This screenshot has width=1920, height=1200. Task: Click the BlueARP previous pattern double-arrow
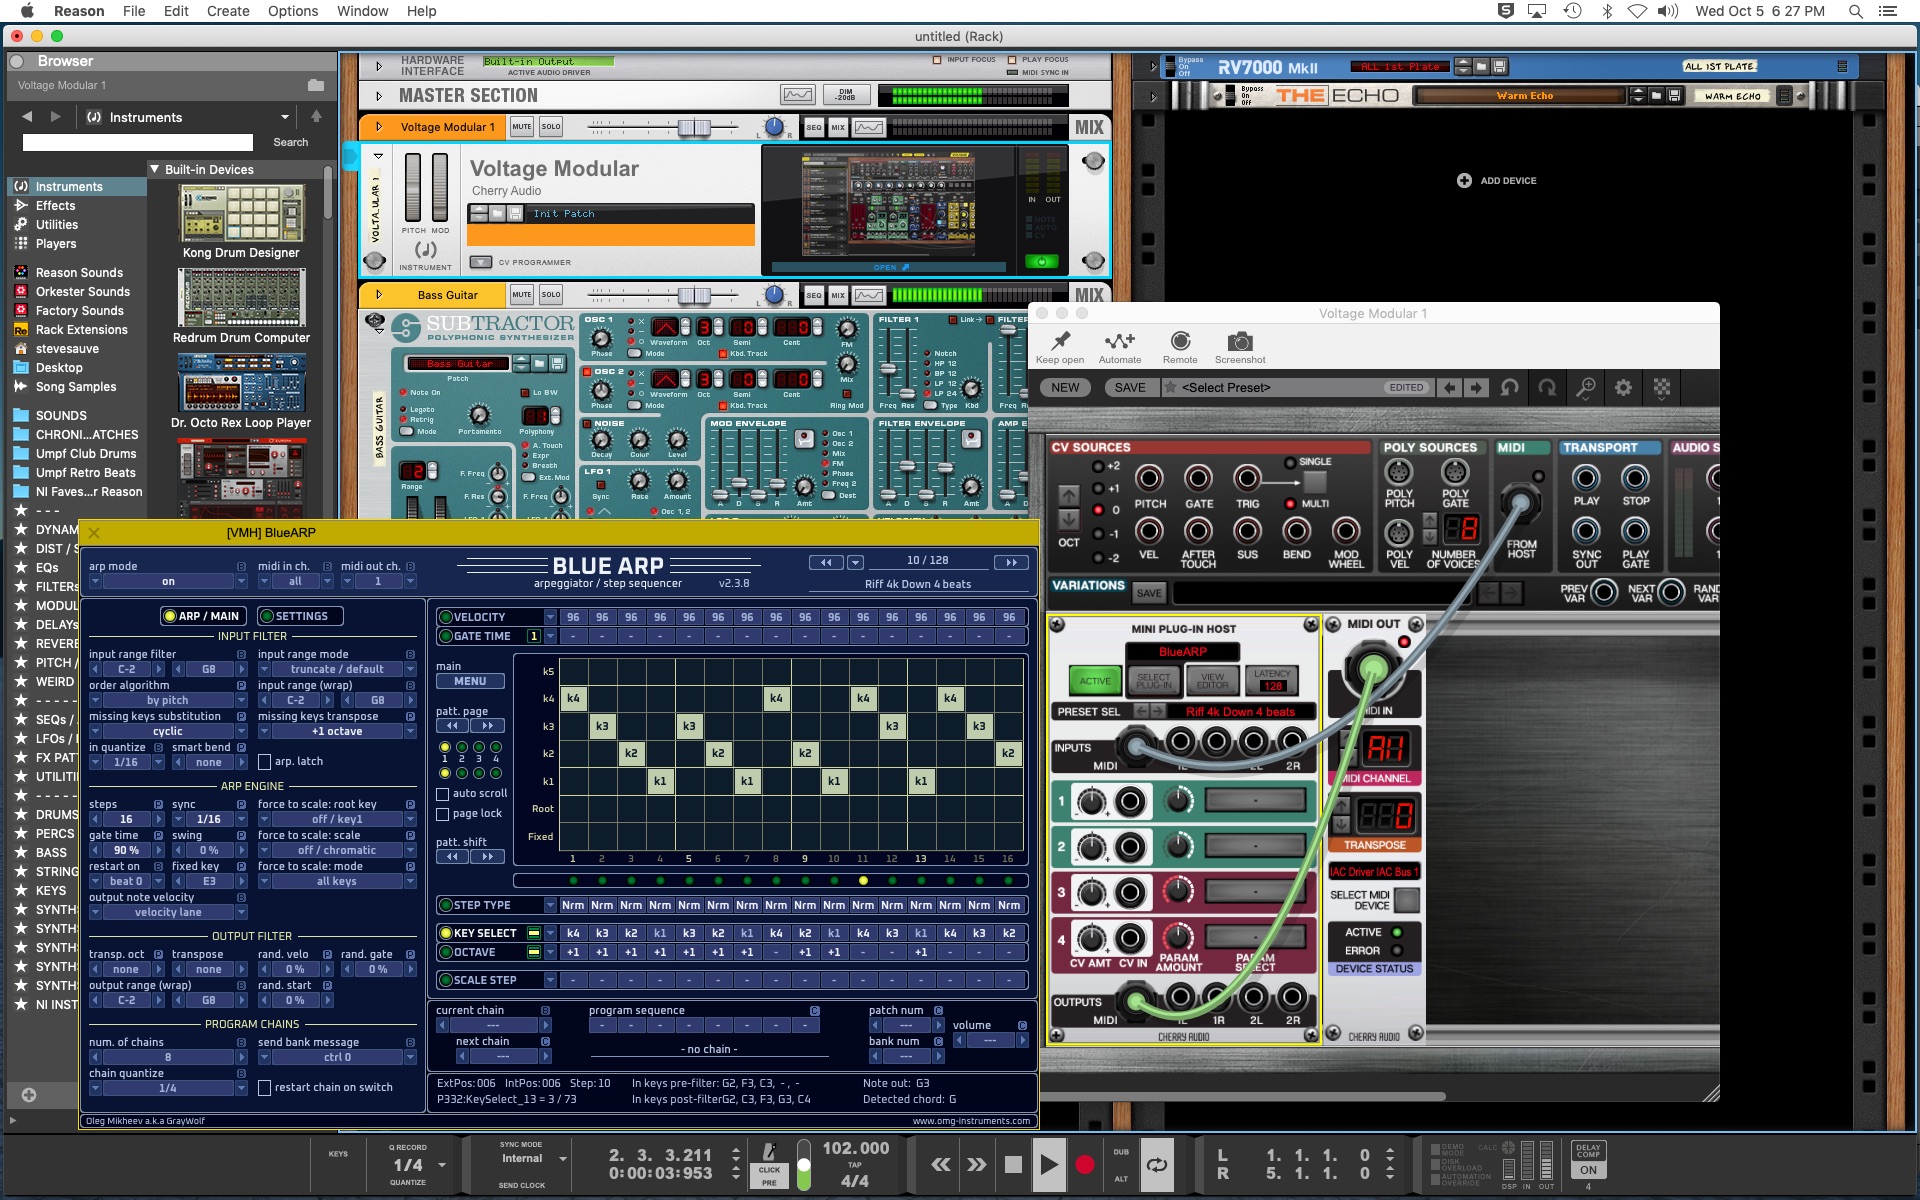tap(826, 562)
